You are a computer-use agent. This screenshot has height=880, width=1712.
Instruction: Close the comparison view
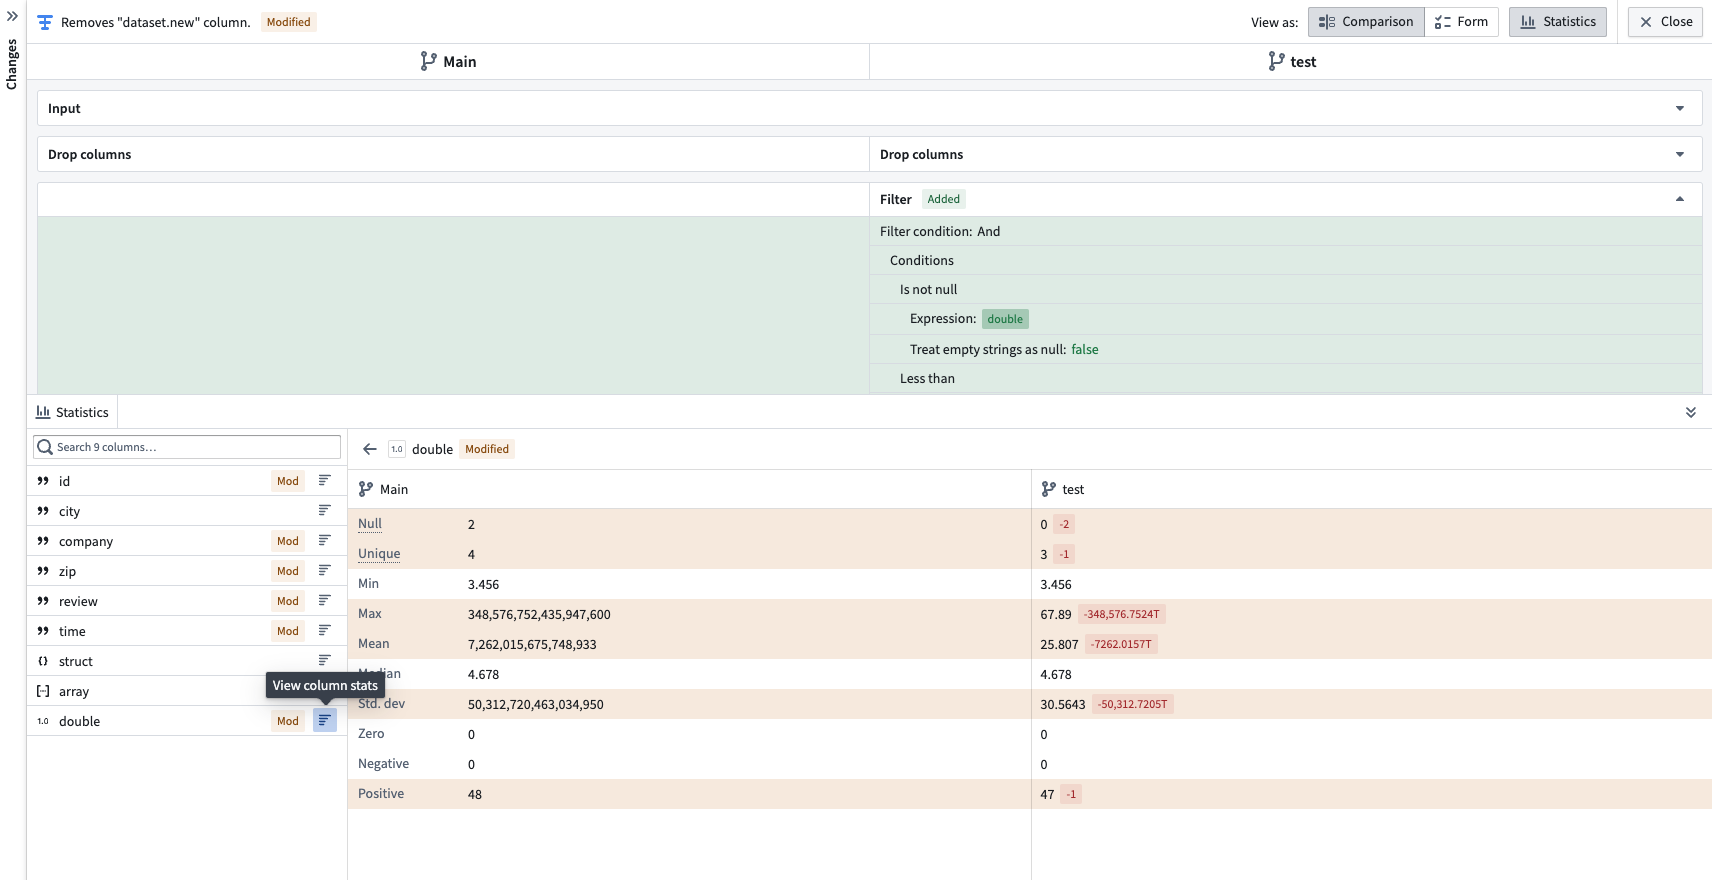tap(1665, 22)
